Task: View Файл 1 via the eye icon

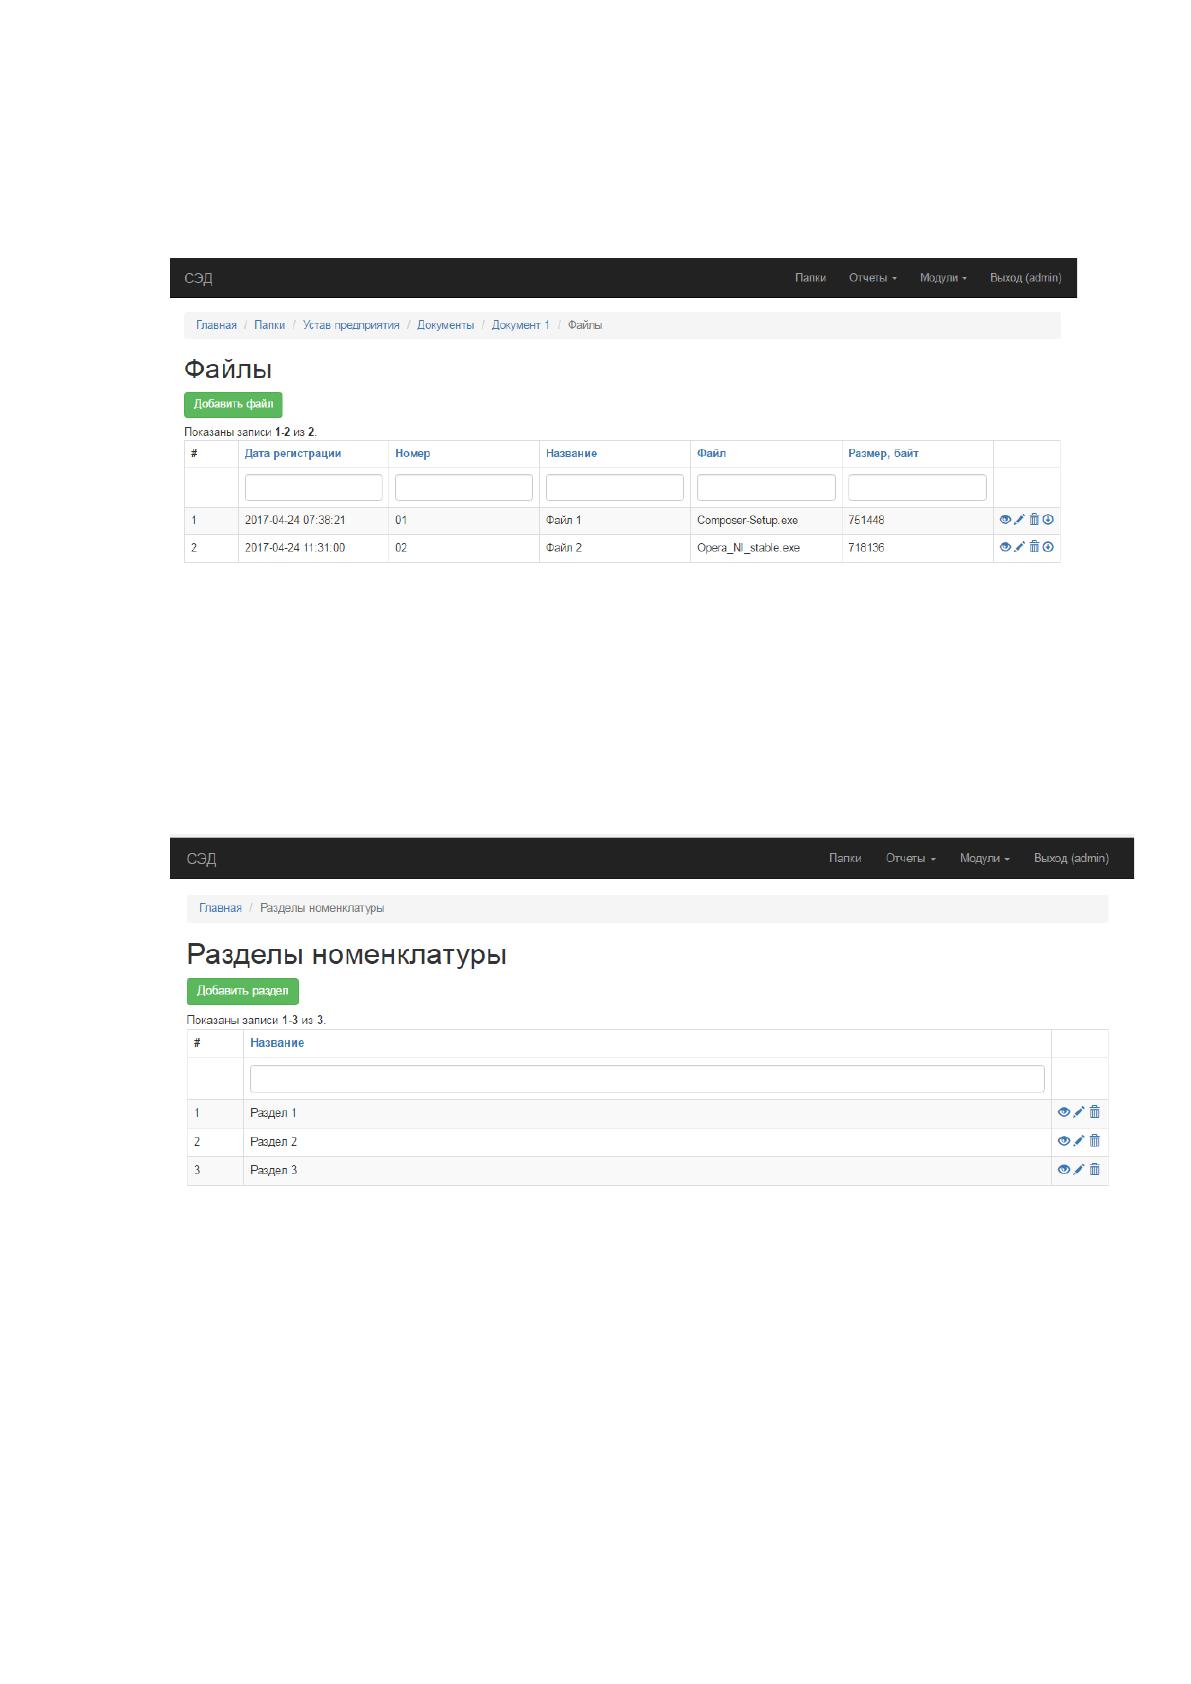Action: pos(1005,520)
